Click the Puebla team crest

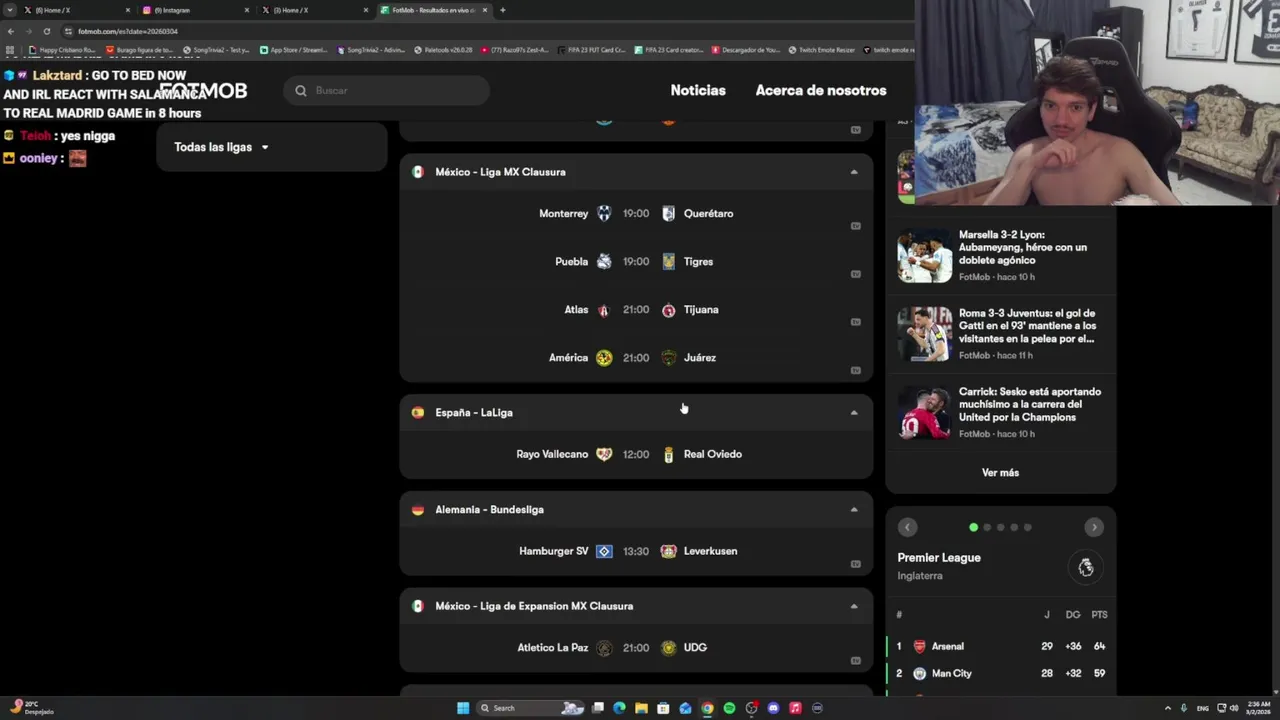pyautogui.click(x=604, y=261)
